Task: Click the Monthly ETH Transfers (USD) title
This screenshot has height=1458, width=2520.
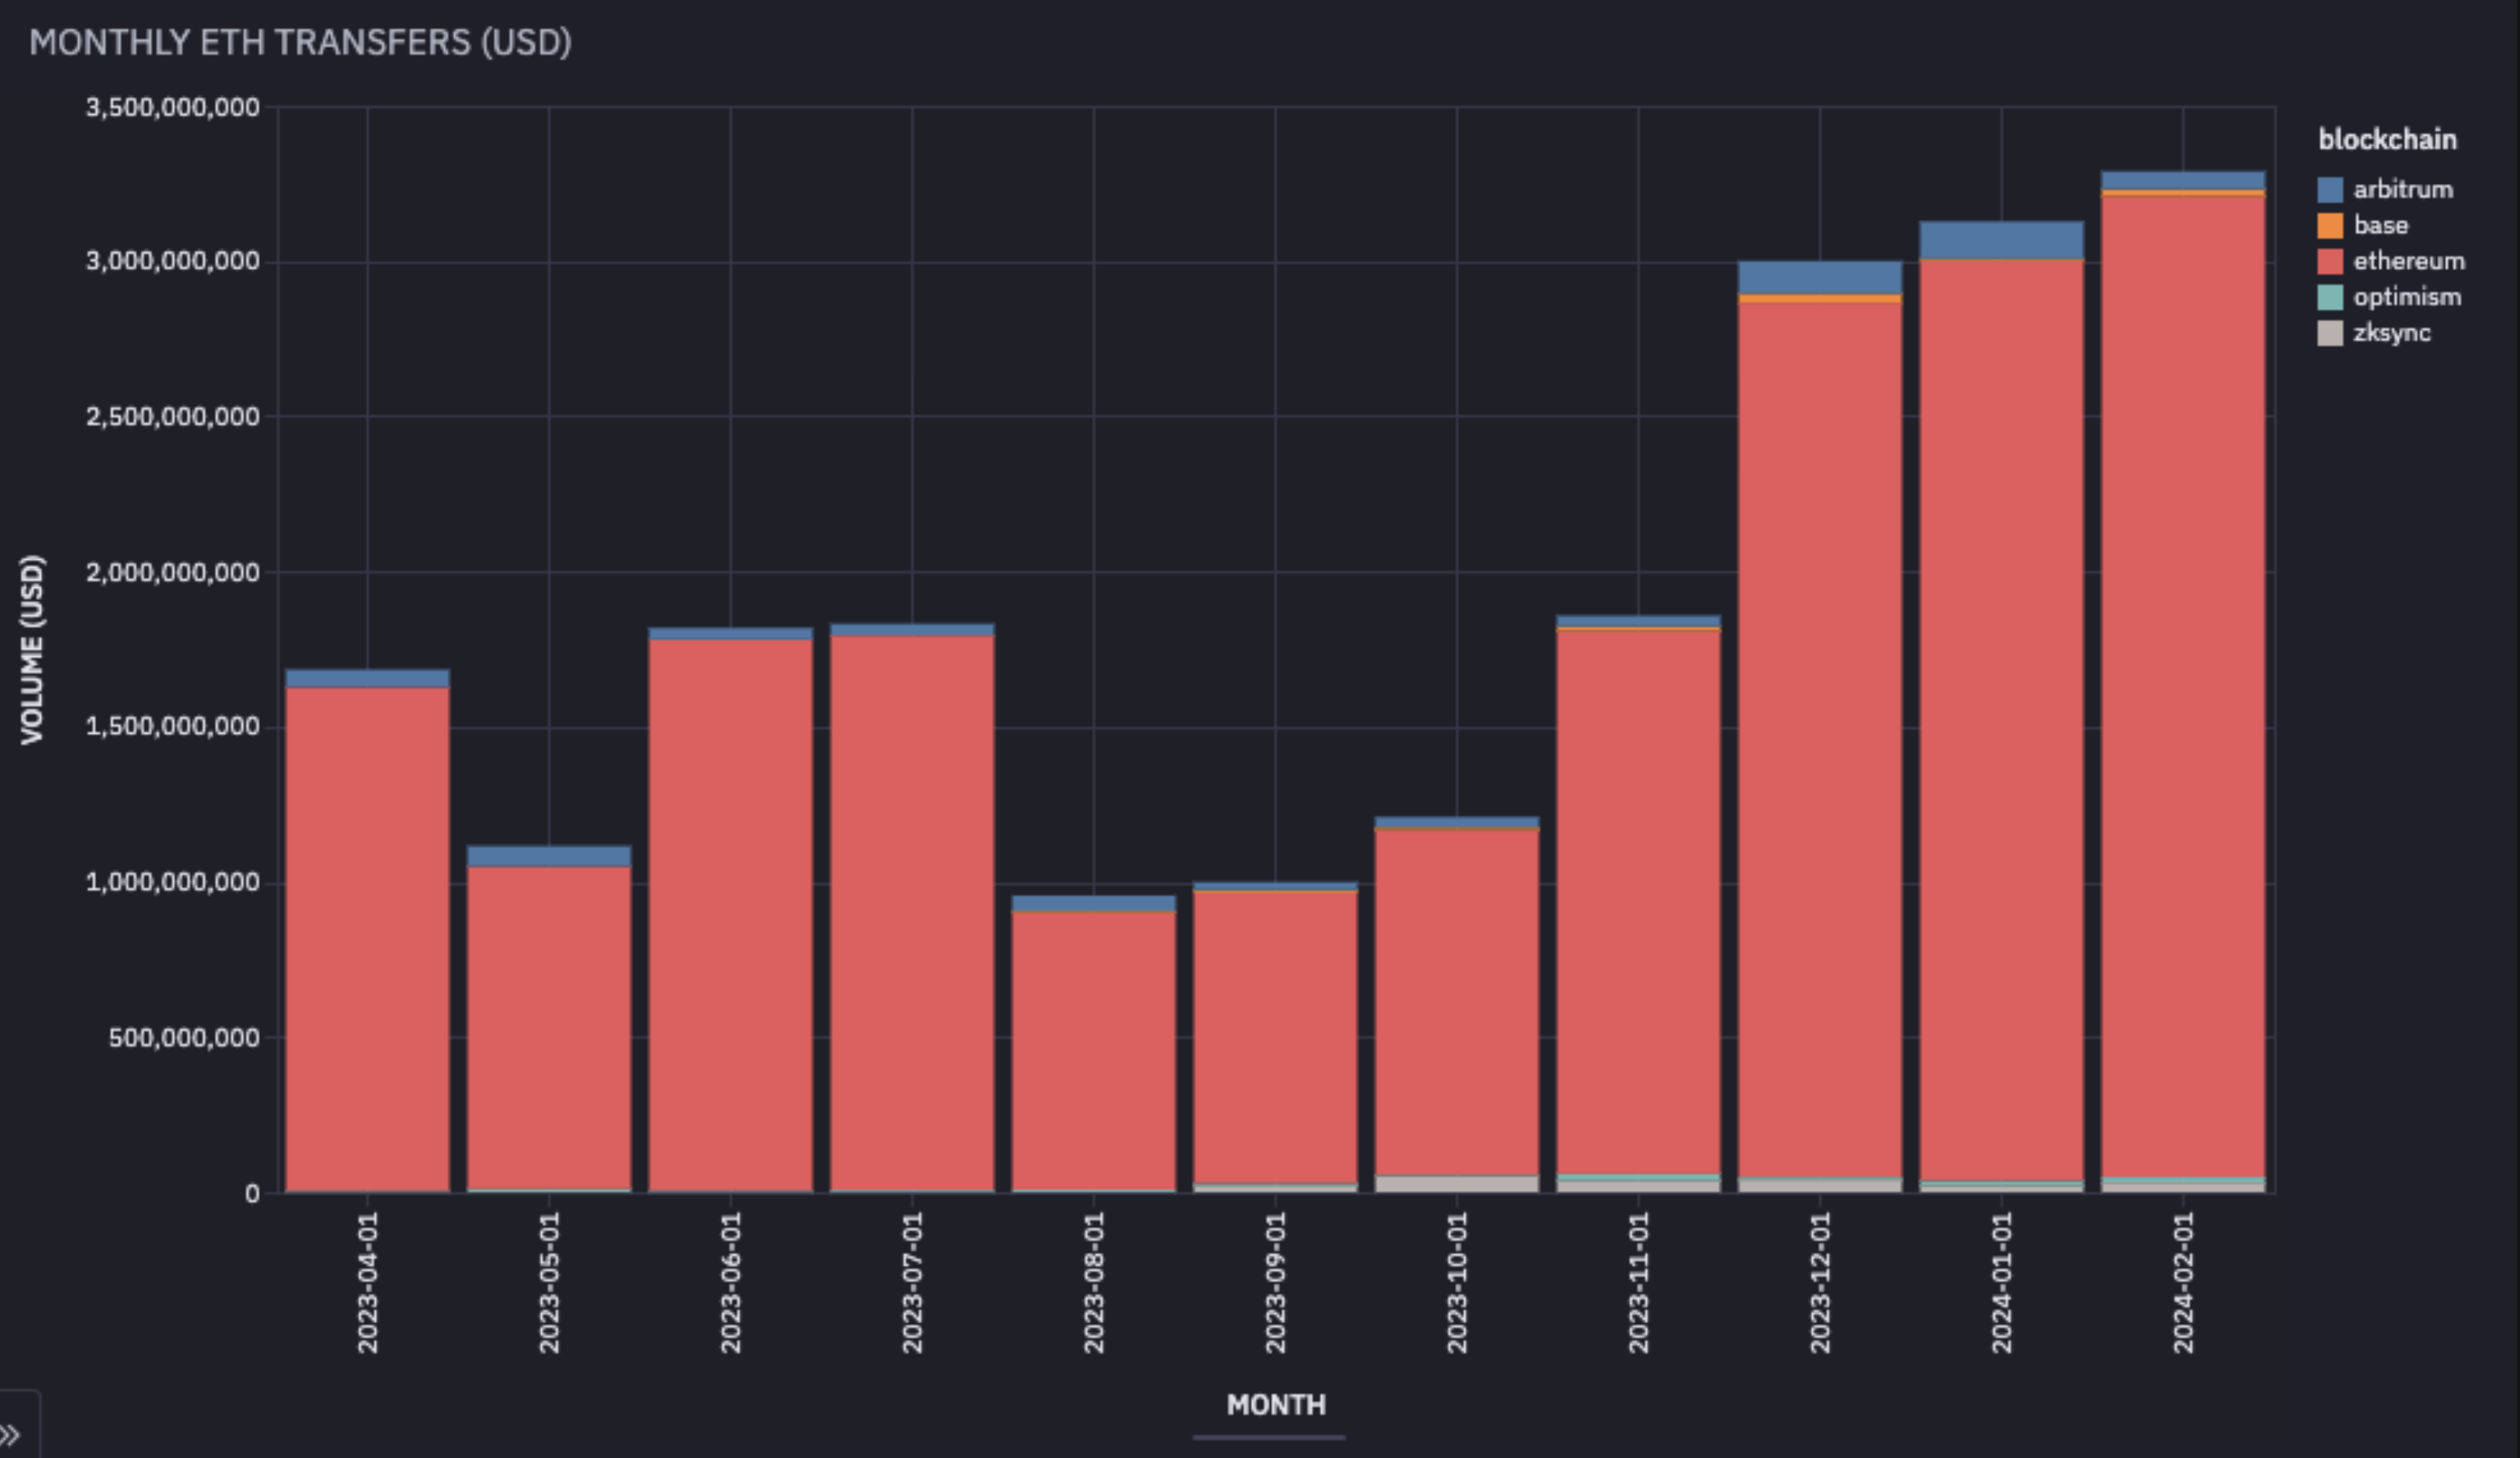Action: coord(300,43)
